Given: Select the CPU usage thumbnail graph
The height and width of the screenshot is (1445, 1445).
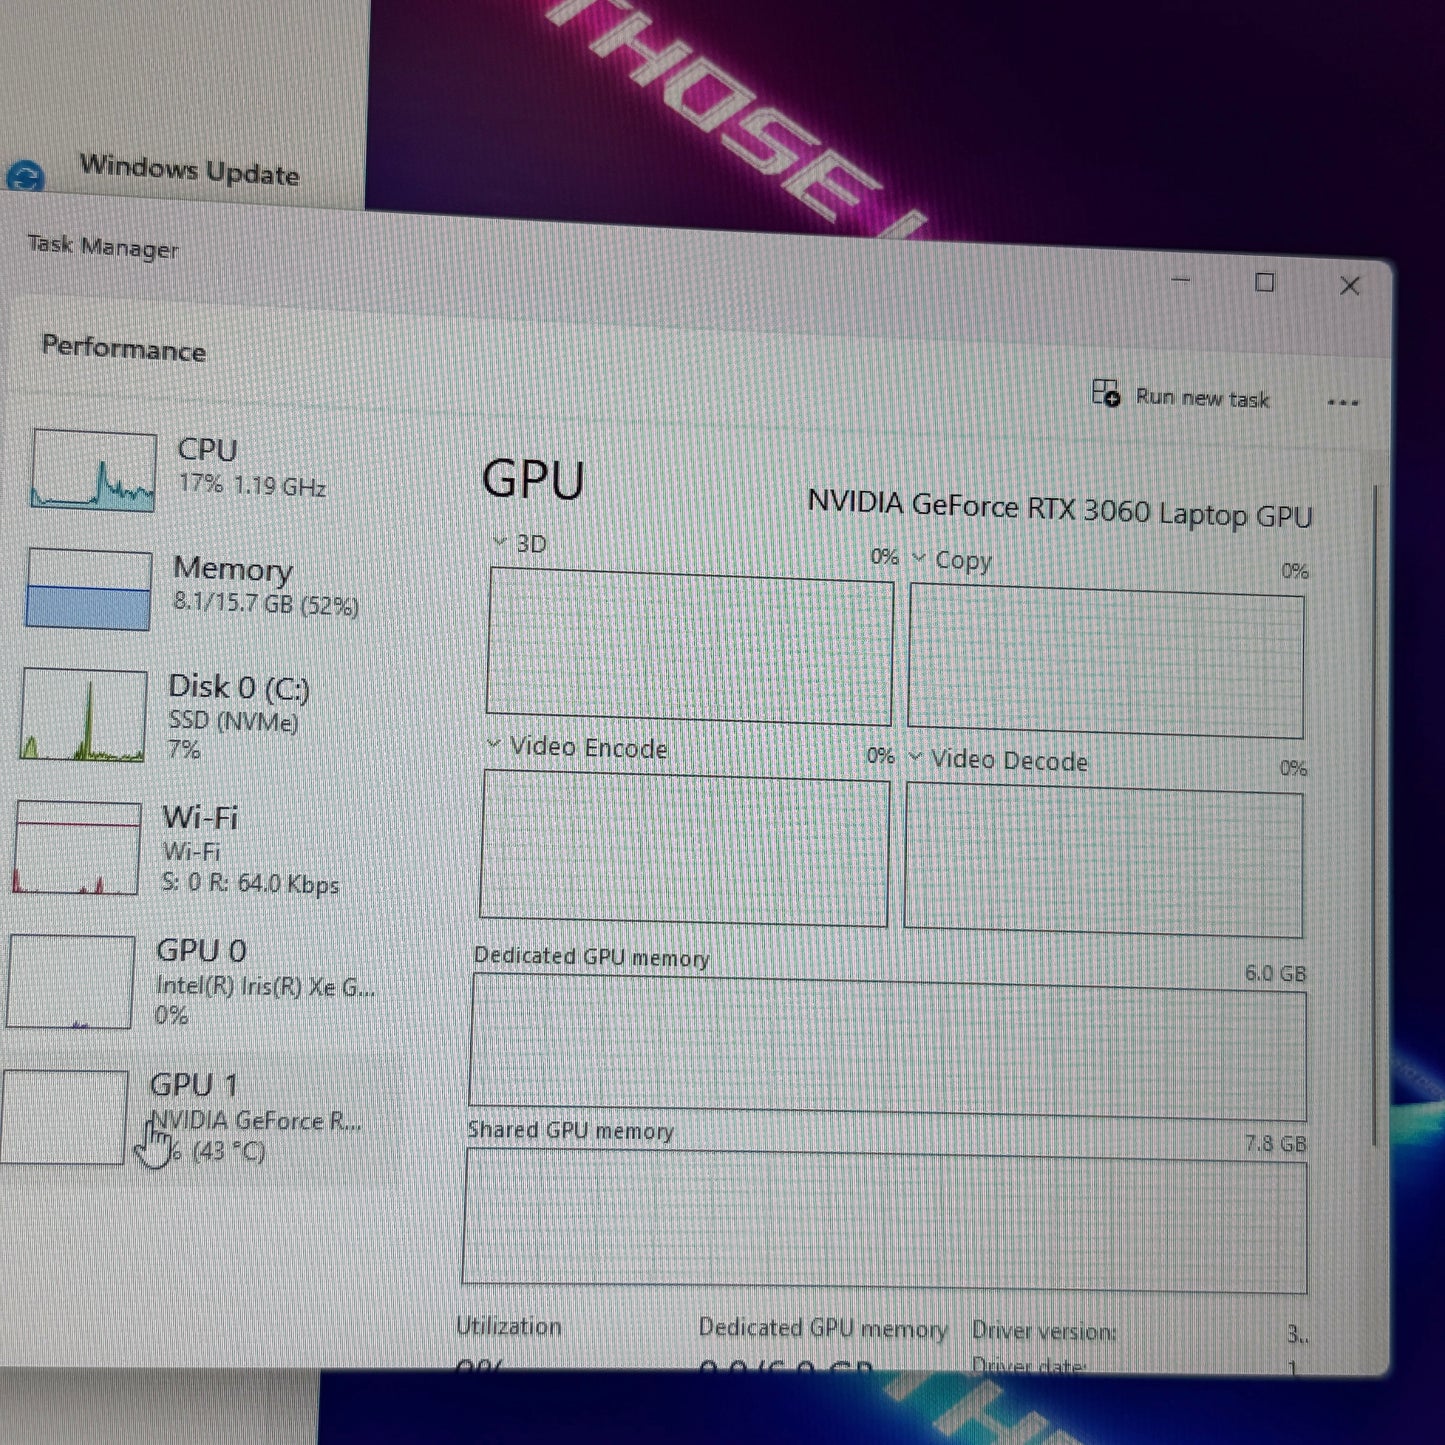Looking at the screenshot, I should (93, 470).
